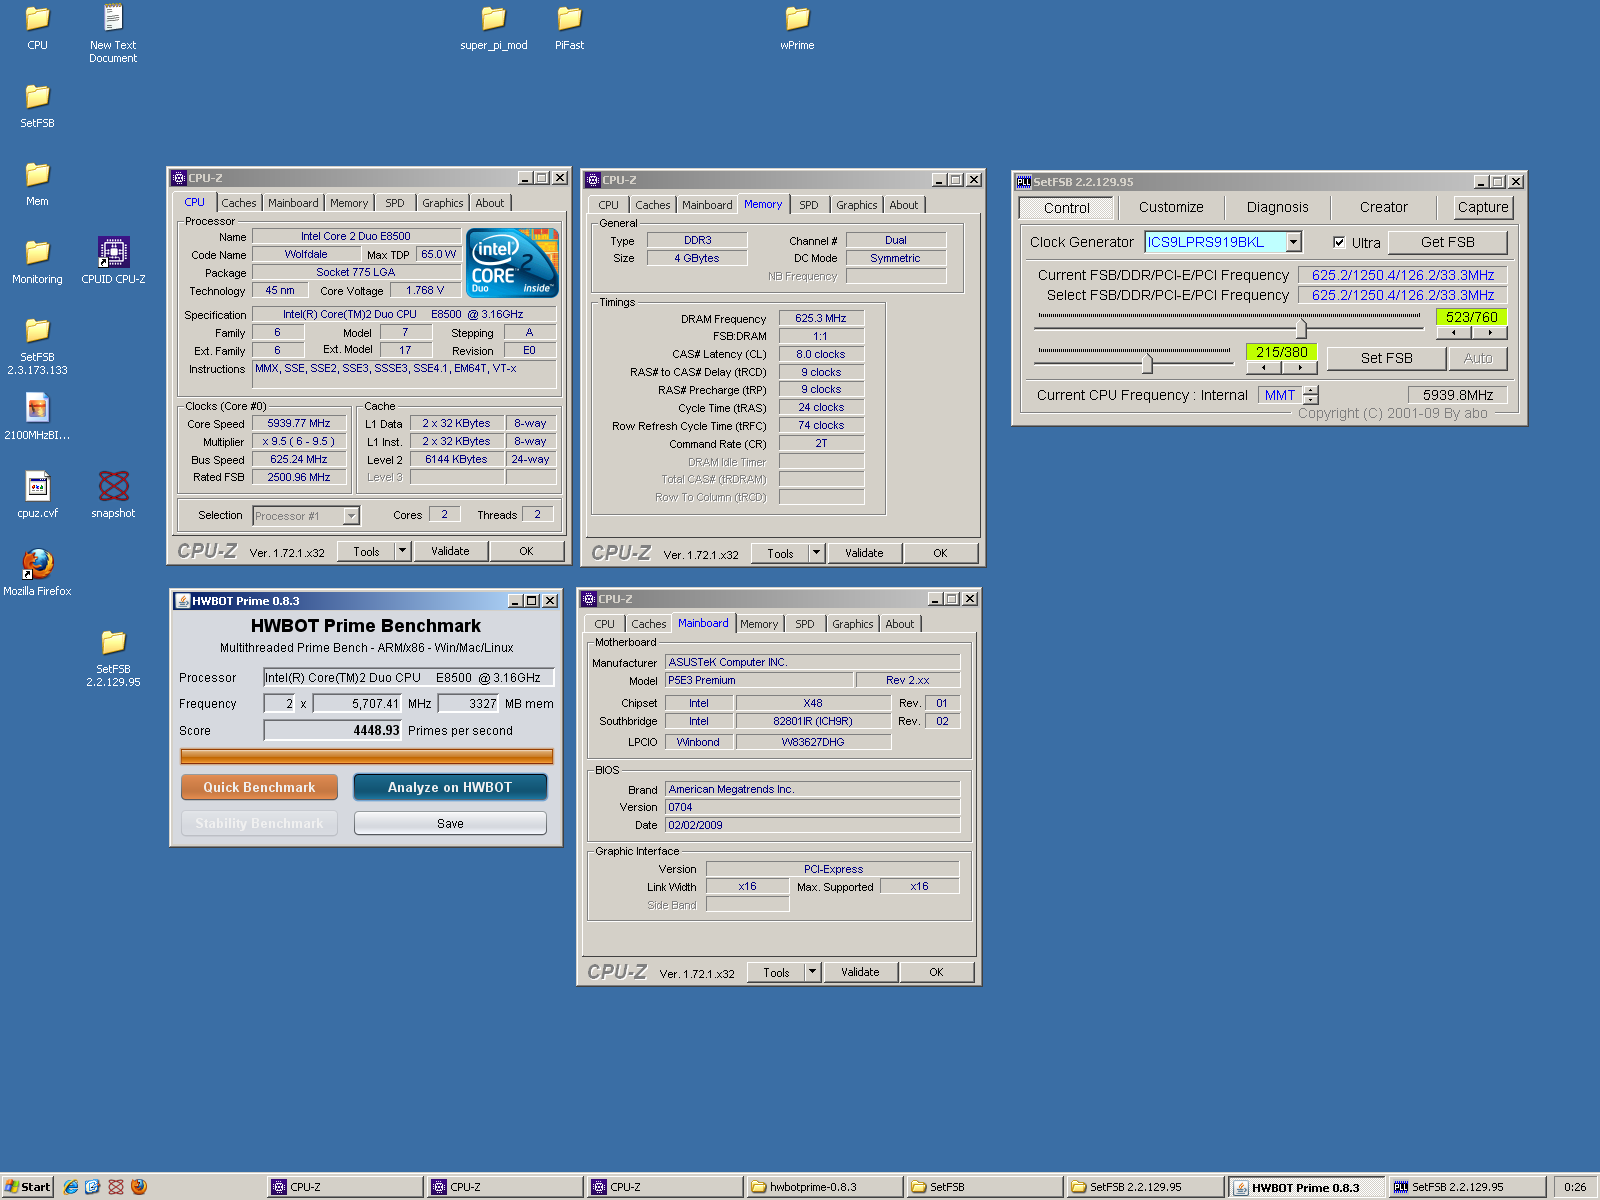This screenshot has width=1600, height=1200.
Task: Open super_pi_mod folder
Action: [493, 27]
